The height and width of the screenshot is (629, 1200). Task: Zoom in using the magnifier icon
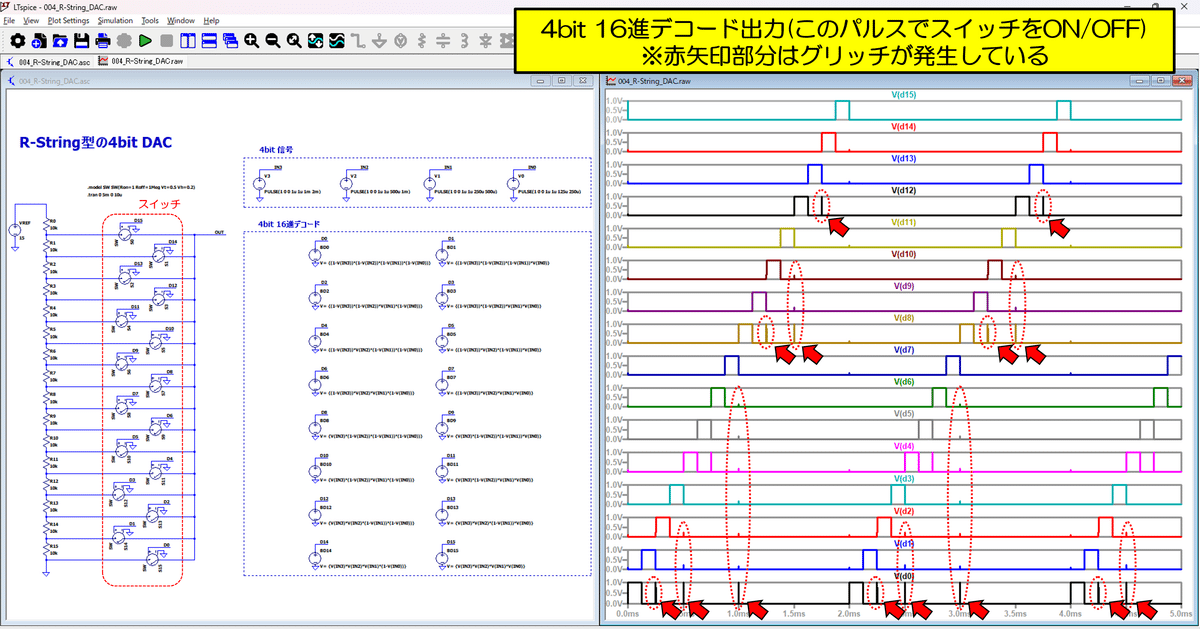click(250, 40)
